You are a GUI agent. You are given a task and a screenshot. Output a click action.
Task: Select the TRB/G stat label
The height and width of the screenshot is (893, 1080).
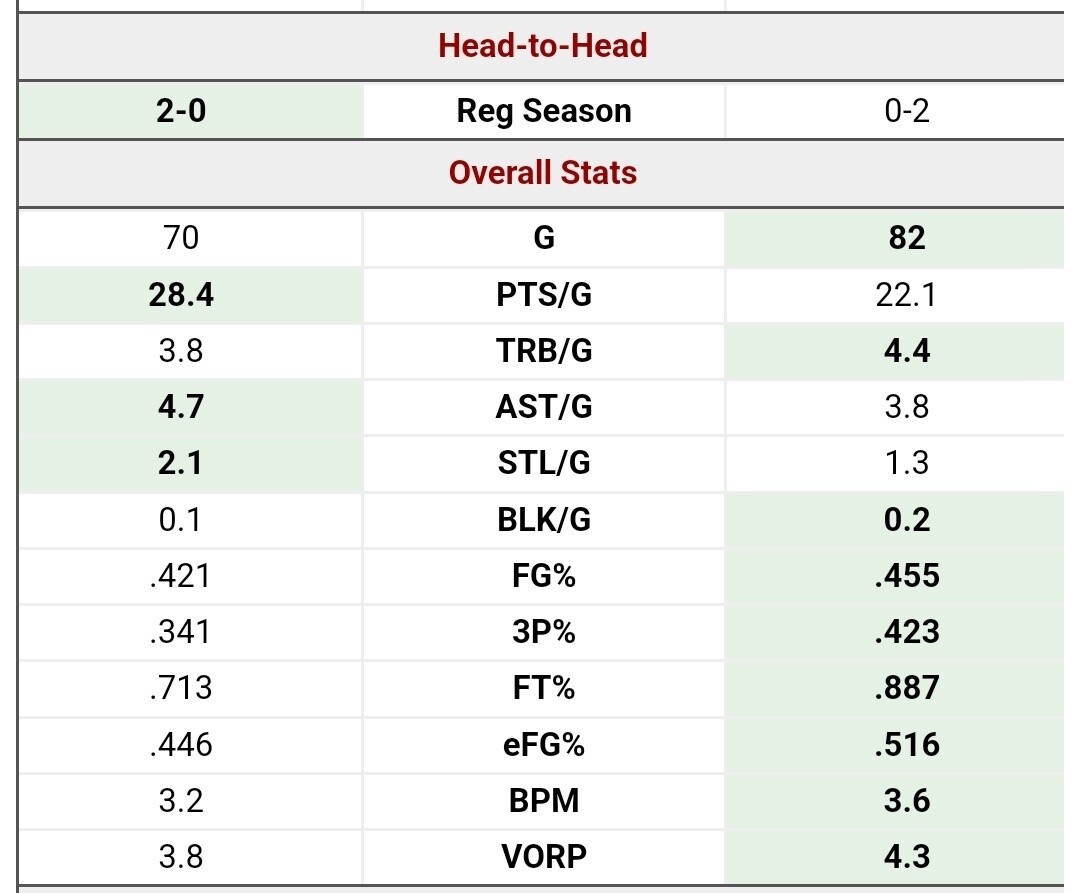click(543, 351)
